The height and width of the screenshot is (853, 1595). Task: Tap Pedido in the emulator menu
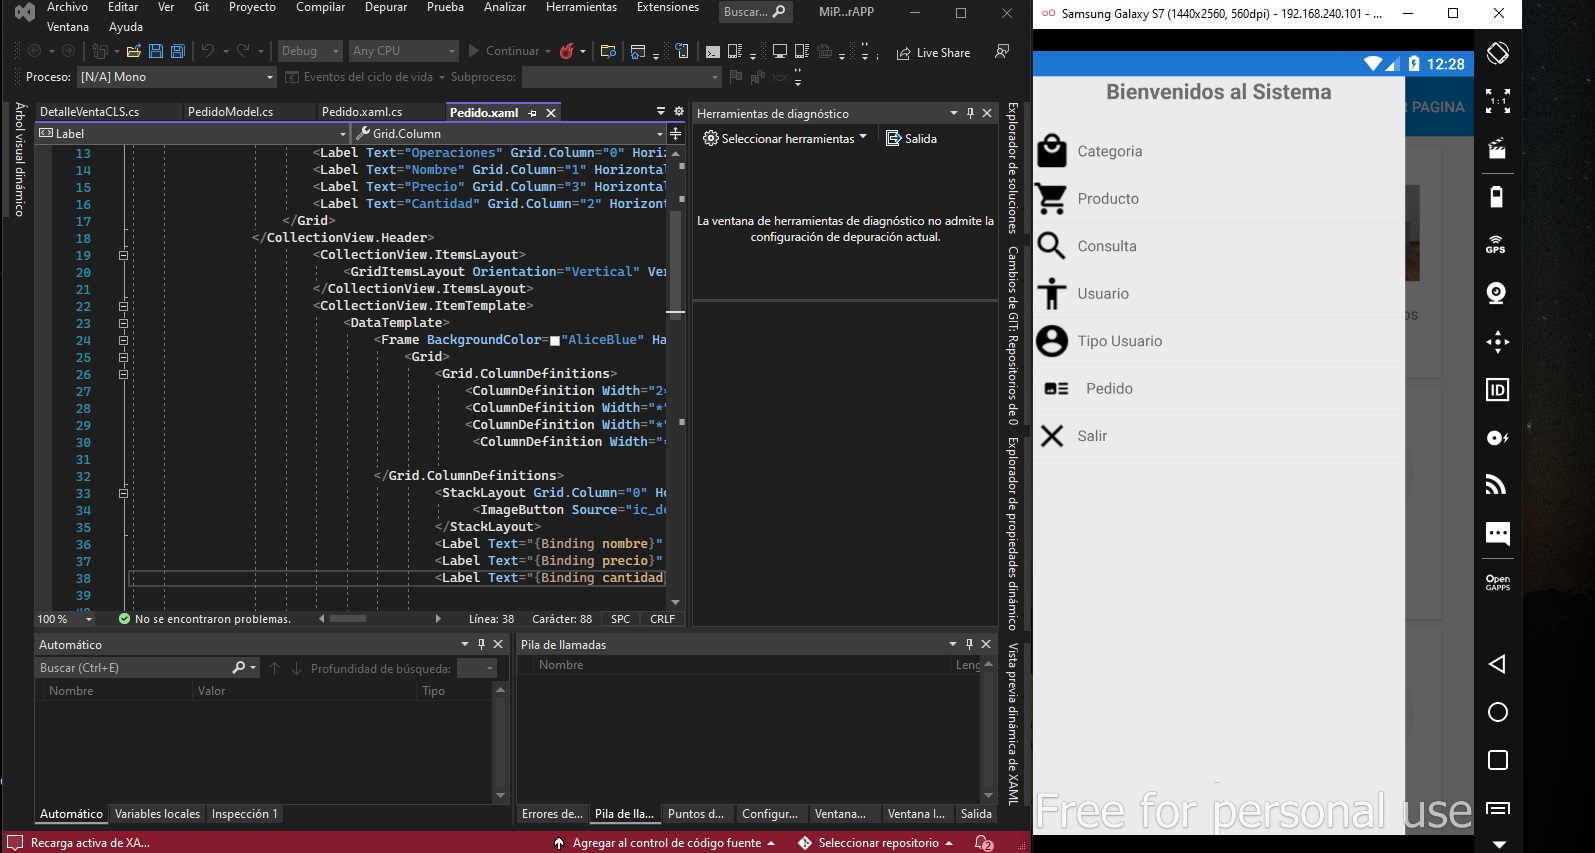click(x=1219, y=389)
